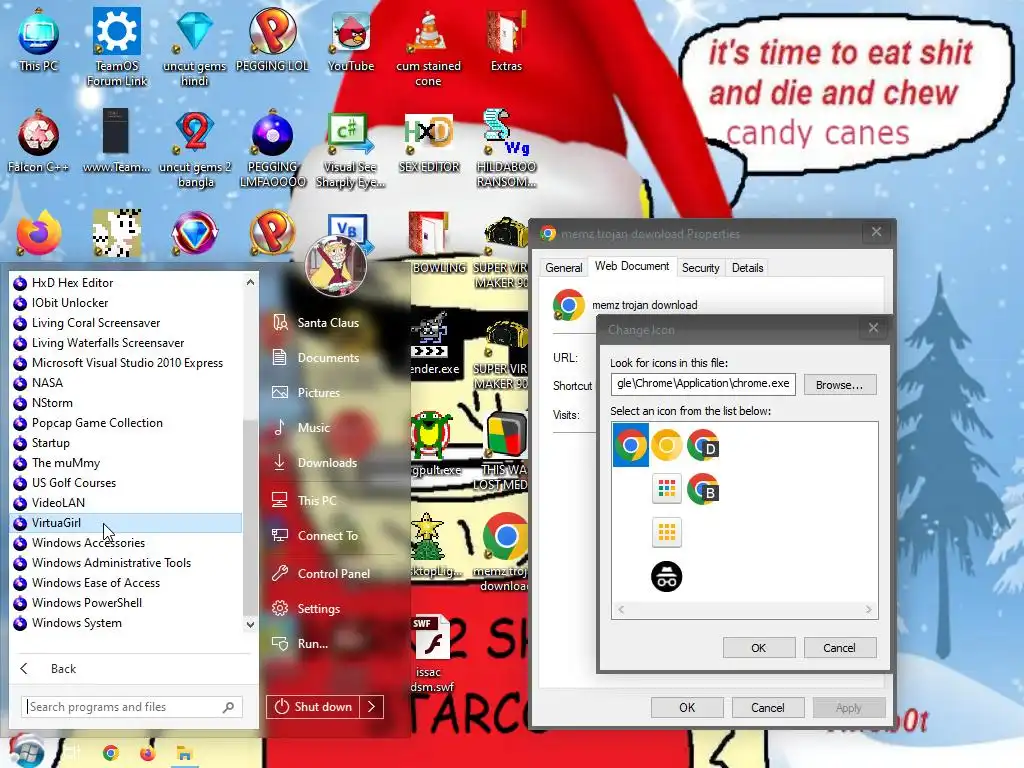1024x768 pixels.
Task: Click Browse... in Change Icon dialog
Action: coord(839,385)
